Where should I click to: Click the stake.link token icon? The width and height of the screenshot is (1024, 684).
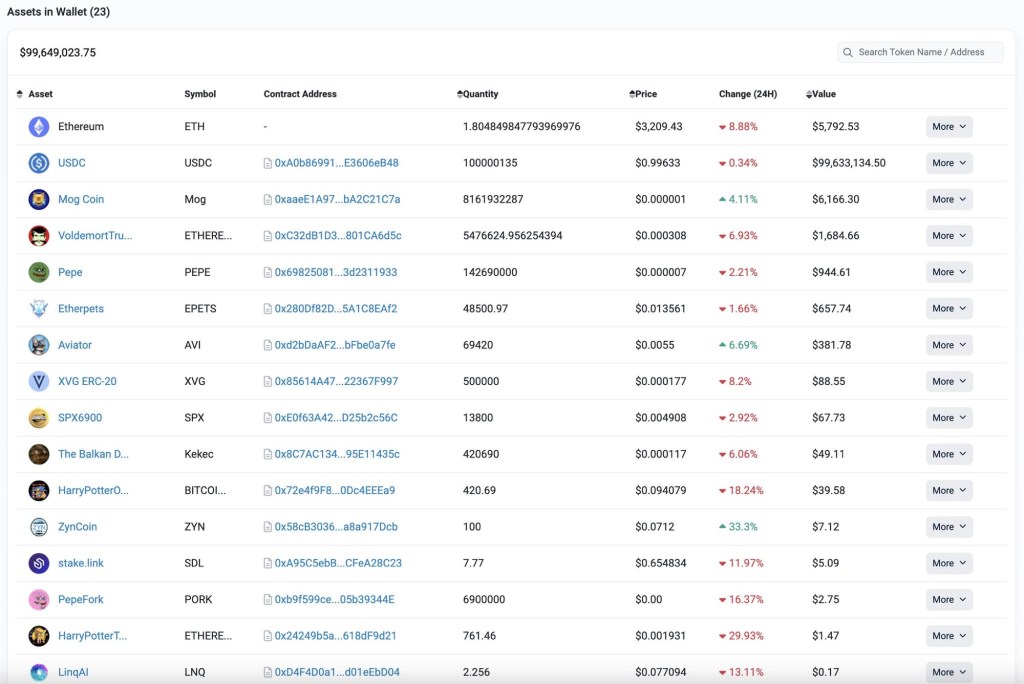point(39,563)
